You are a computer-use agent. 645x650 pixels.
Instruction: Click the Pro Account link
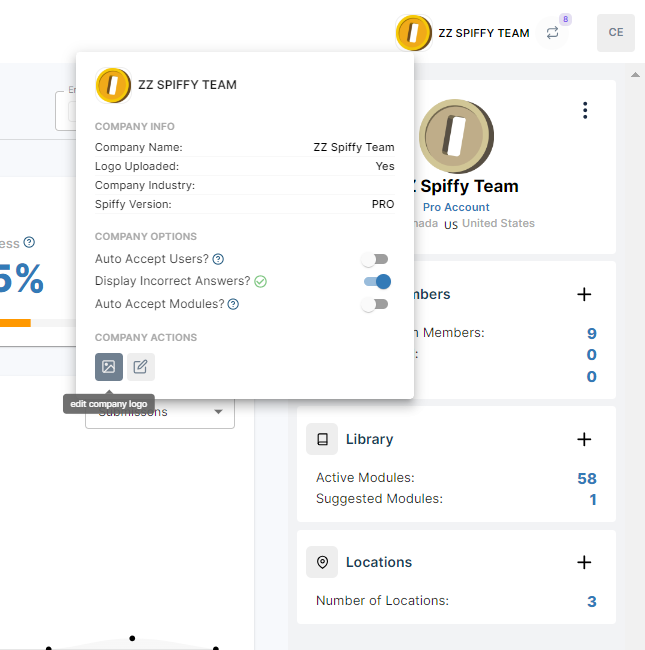456,207
